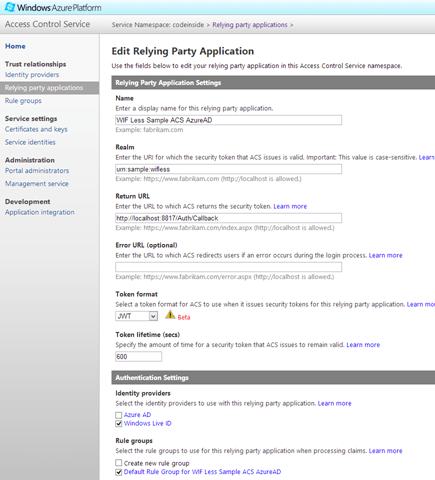
Task: Click the yellow warning icon beside Beta
Action: coord(170,314)
